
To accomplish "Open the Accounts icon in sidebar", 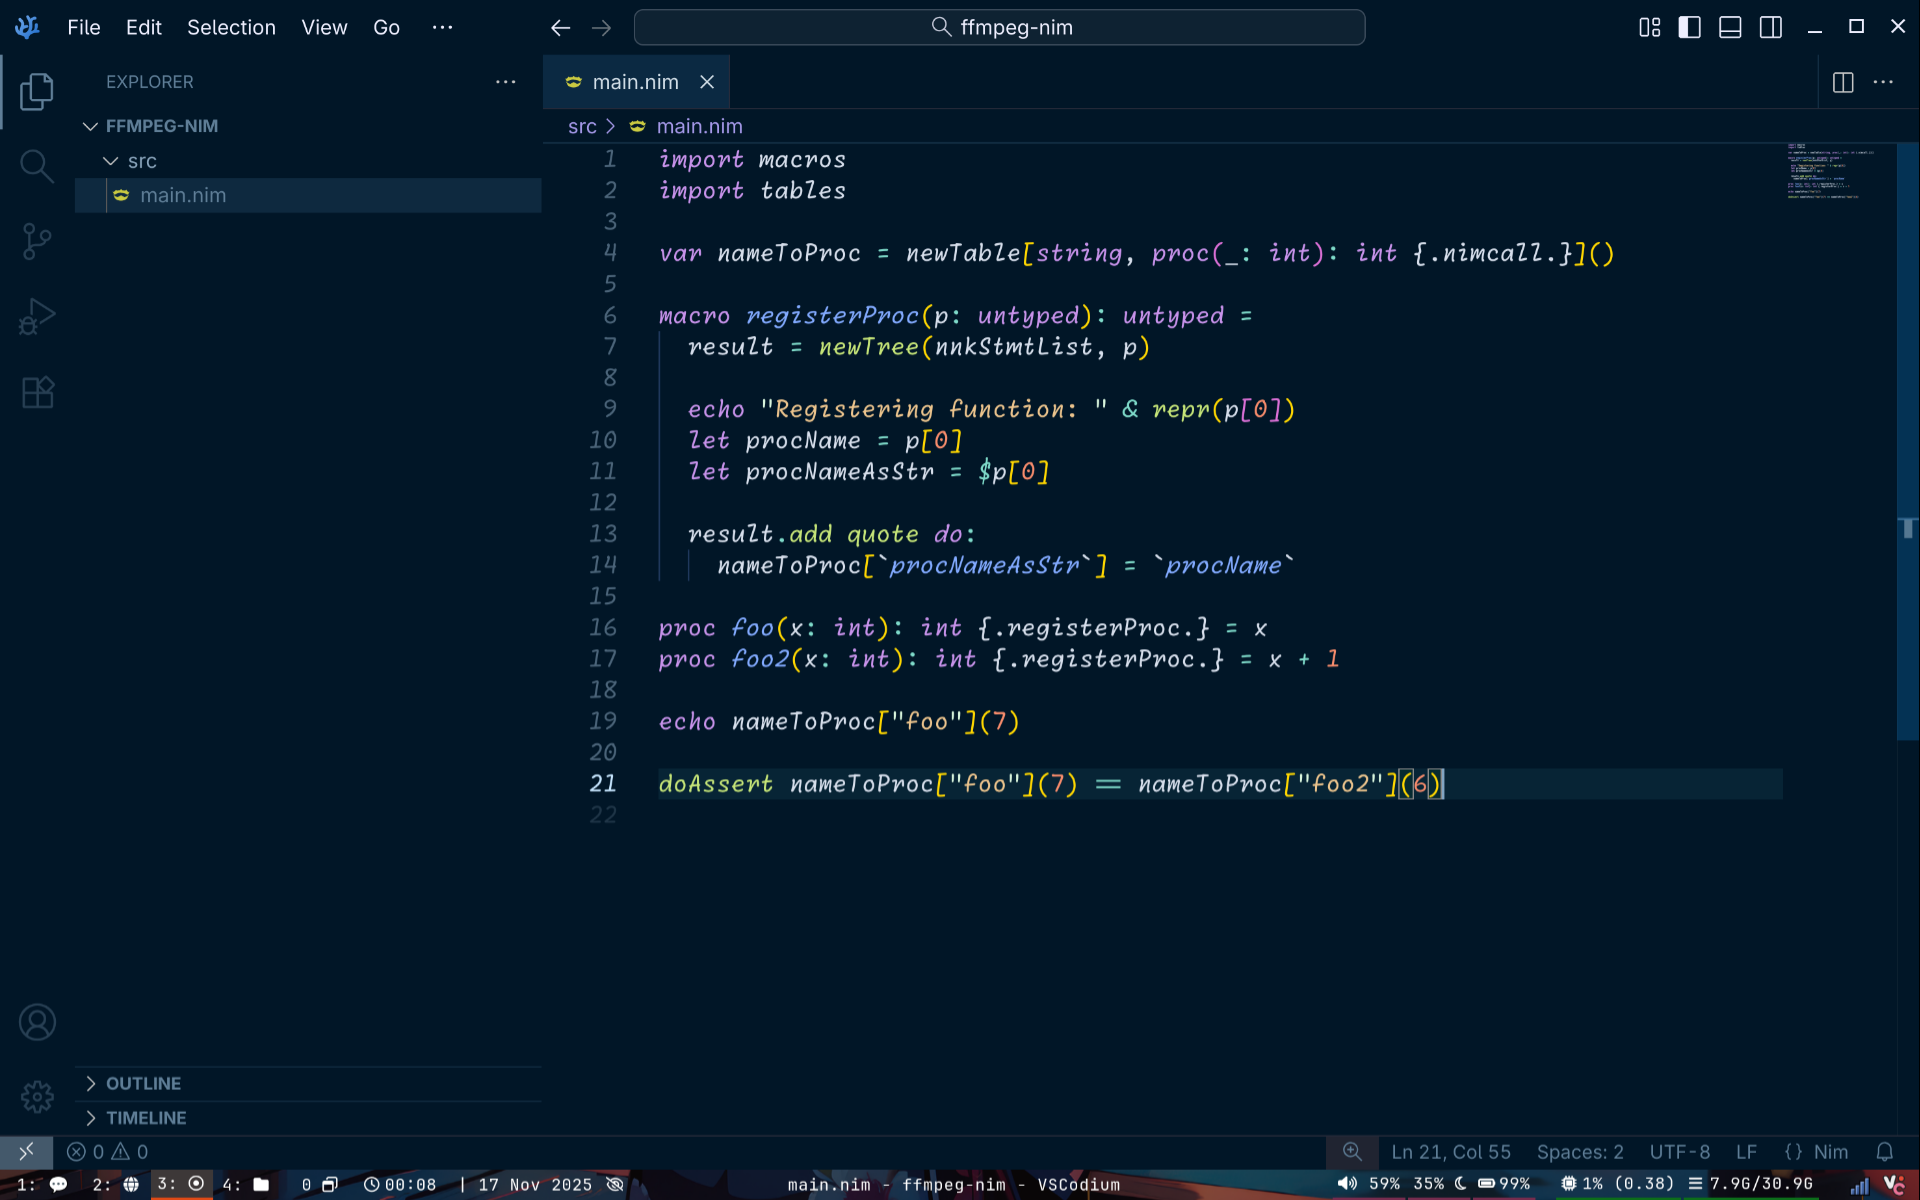I will 37,1022.
